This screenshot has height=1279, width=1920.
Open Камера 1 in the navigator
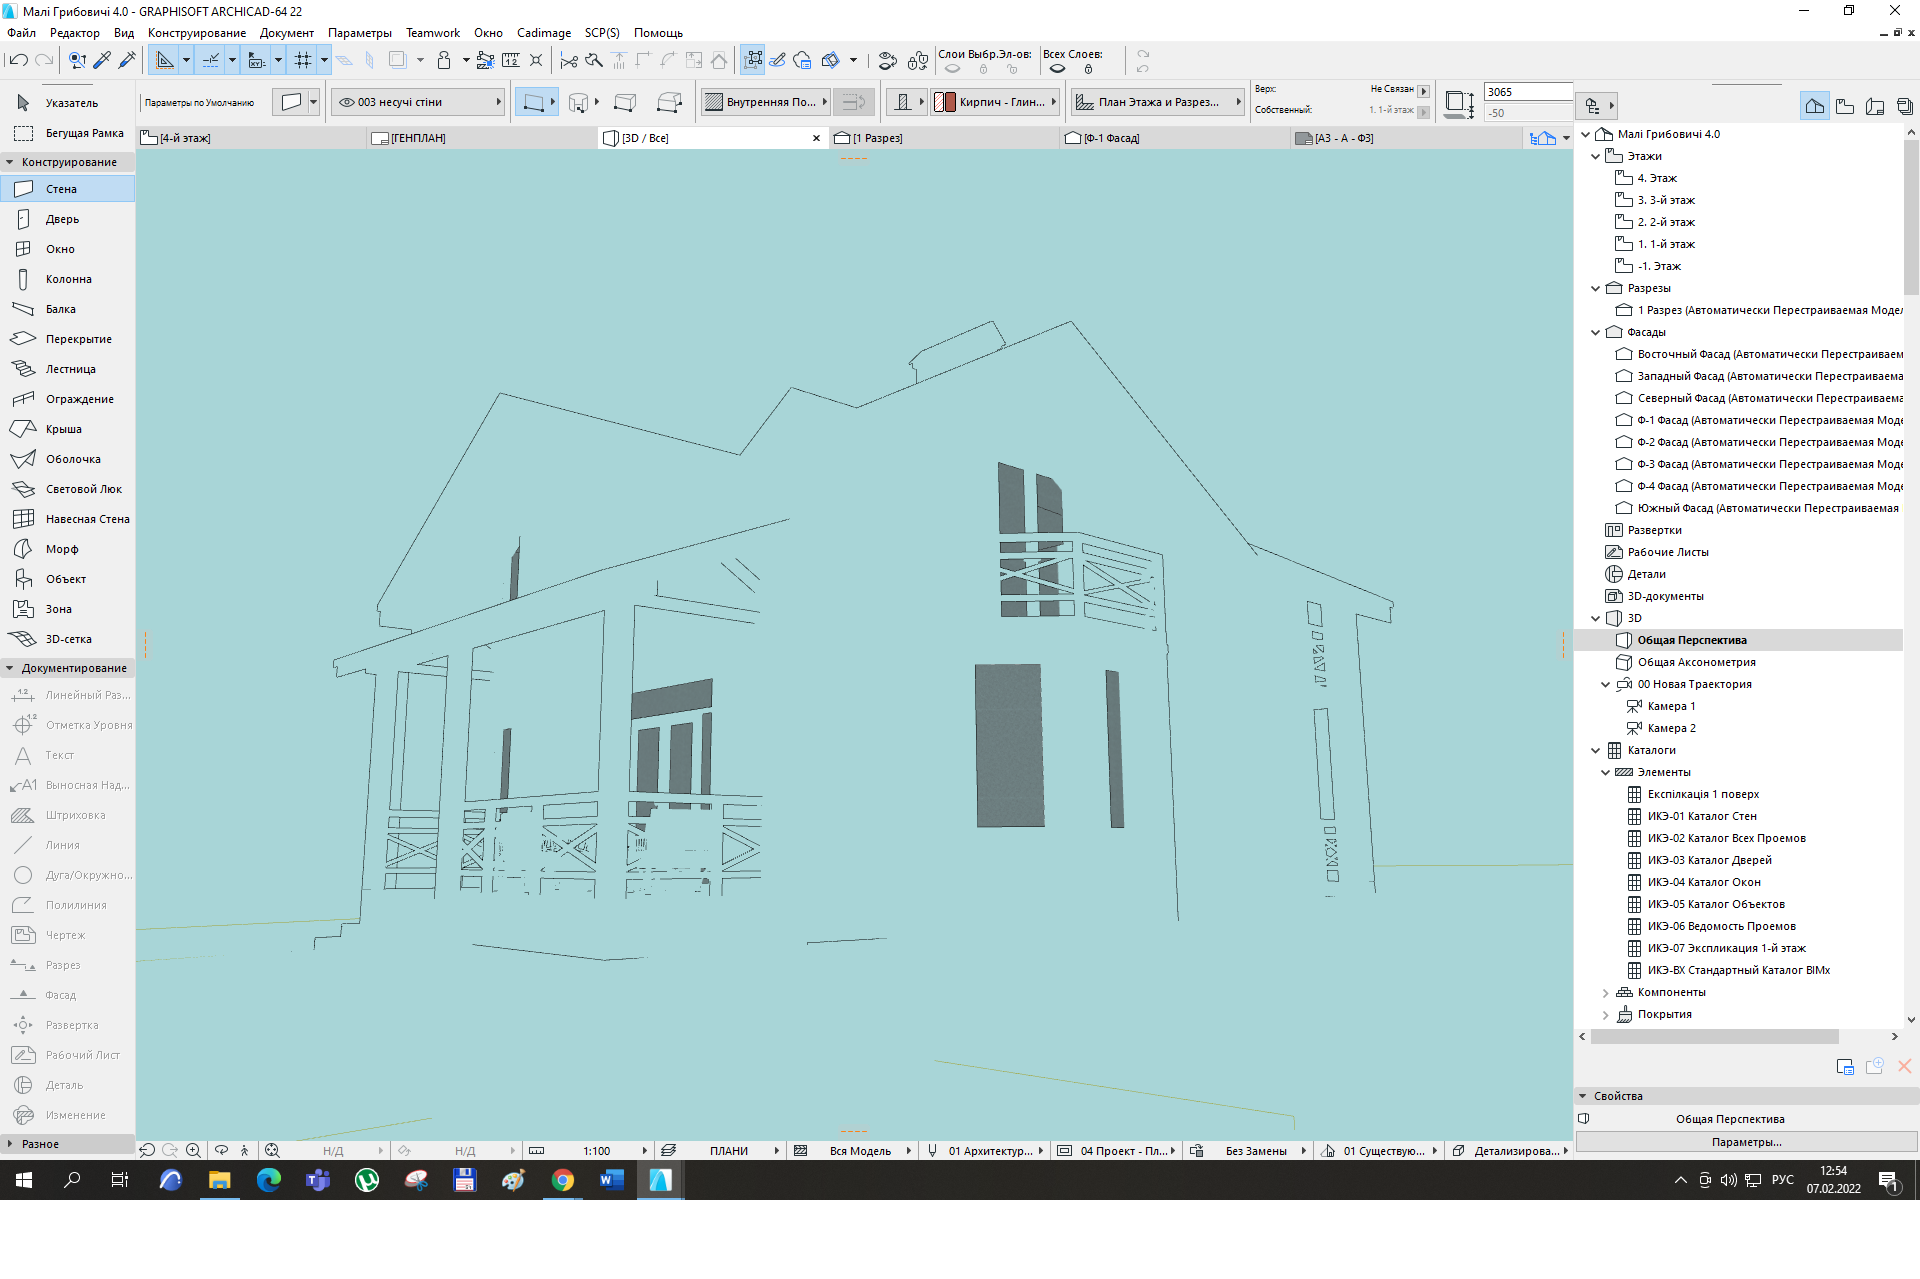click(x=1671, y=706)
